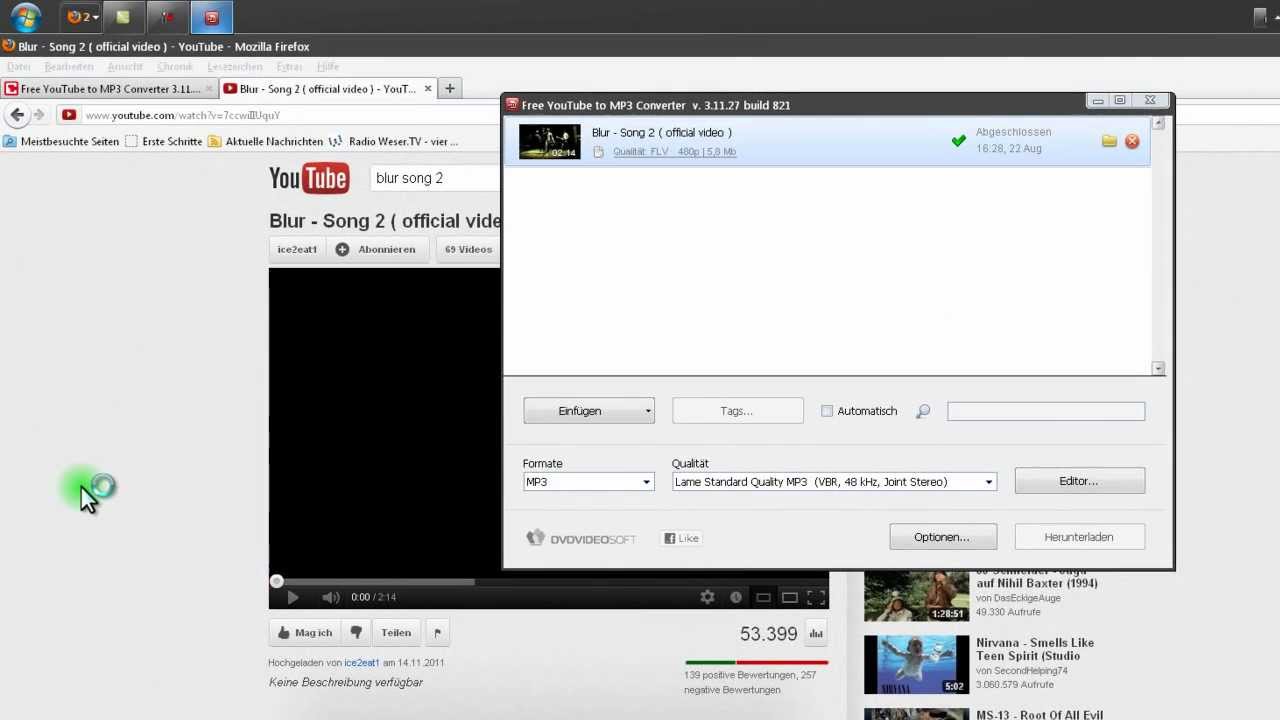Click the Mag ich like button

pos(304,632)
